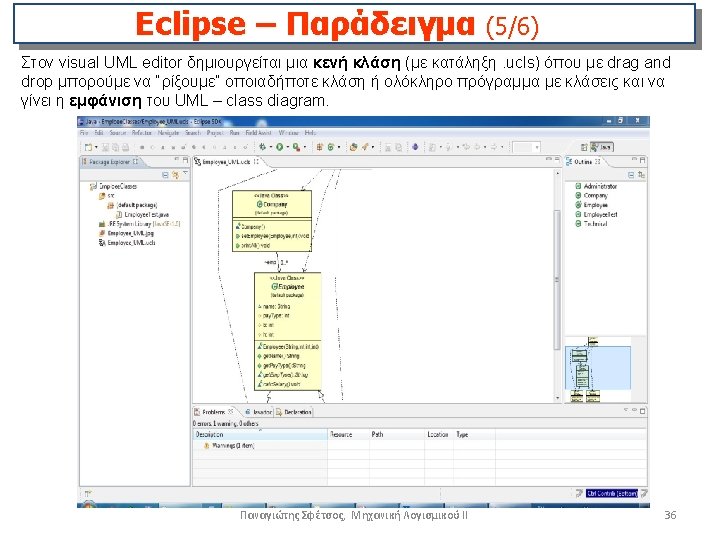Select the Java perspective button
The width and height of the screenshot is (720, 540).
tap(602, 147)
